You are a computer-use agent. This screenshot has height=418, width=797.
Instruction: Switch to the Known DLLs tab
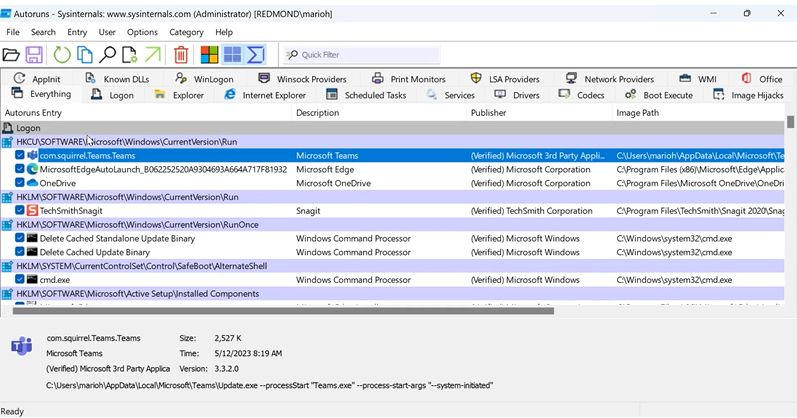117,79
